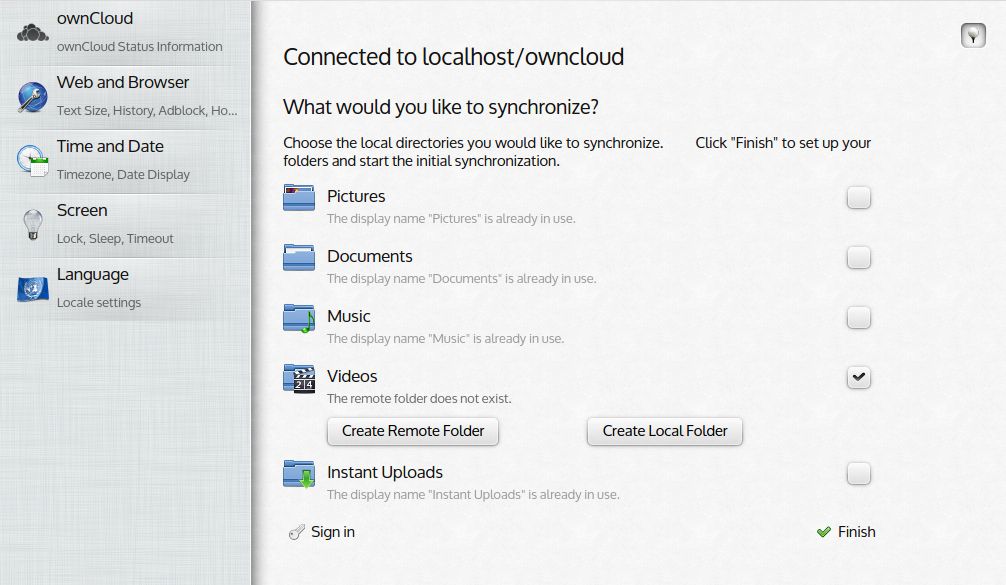Click 'ownCloud Status Information' subtitle
The image size is (1006, 585).
tap(139, 47)
